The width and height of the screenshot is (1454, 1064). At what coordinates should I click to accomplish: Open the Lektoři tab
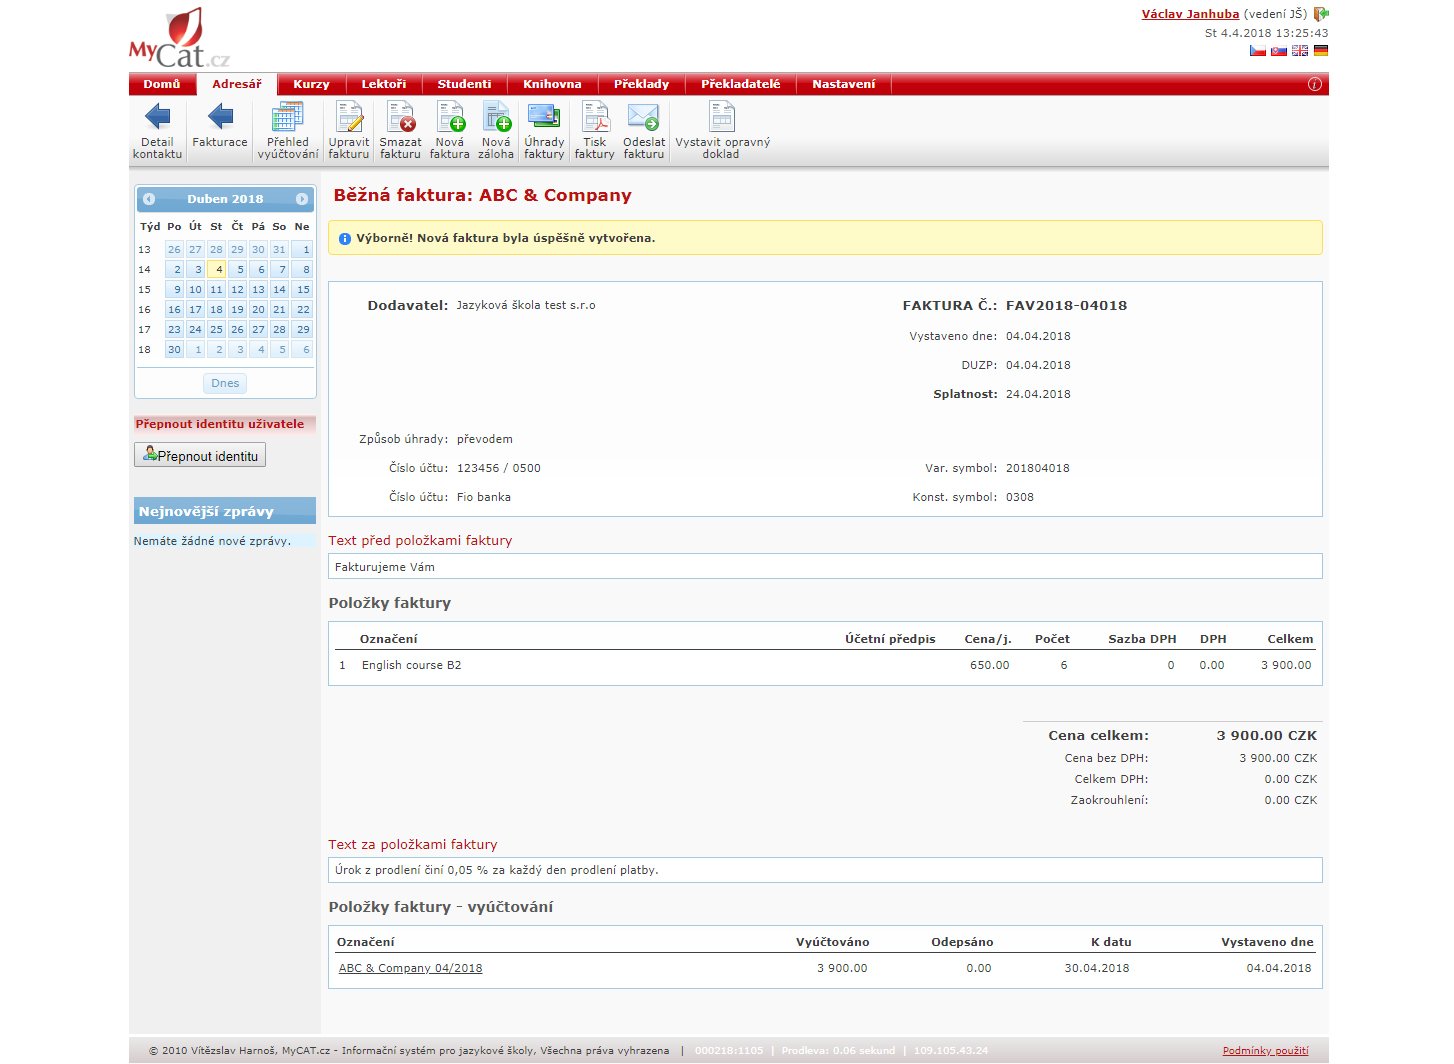tap(384, 84)
